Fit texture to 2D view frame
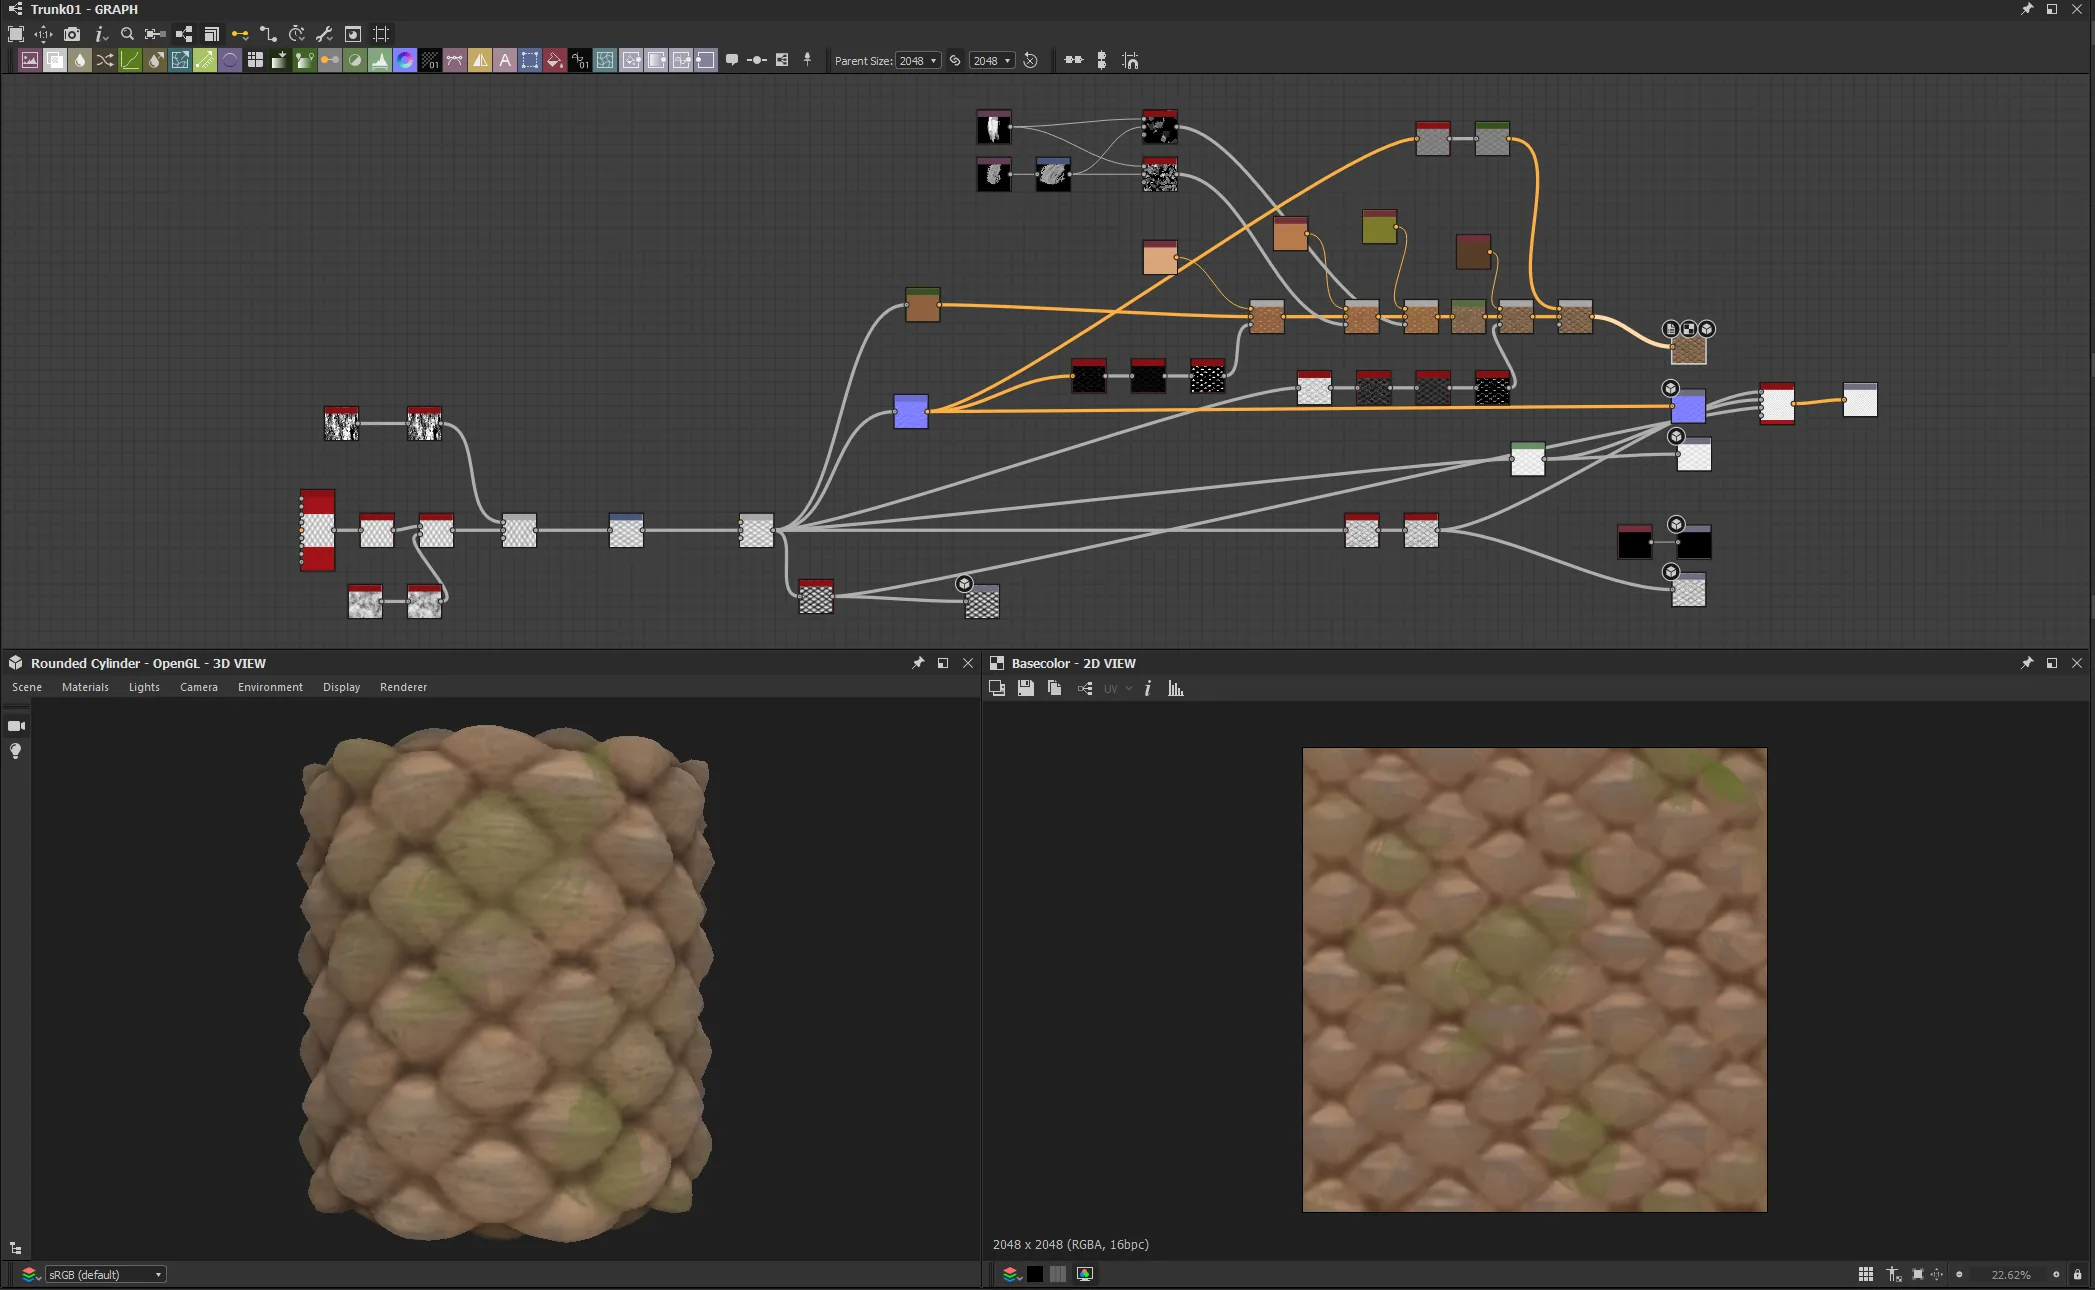This screenshot has width=2095, height=1290. [1917, 1274]
